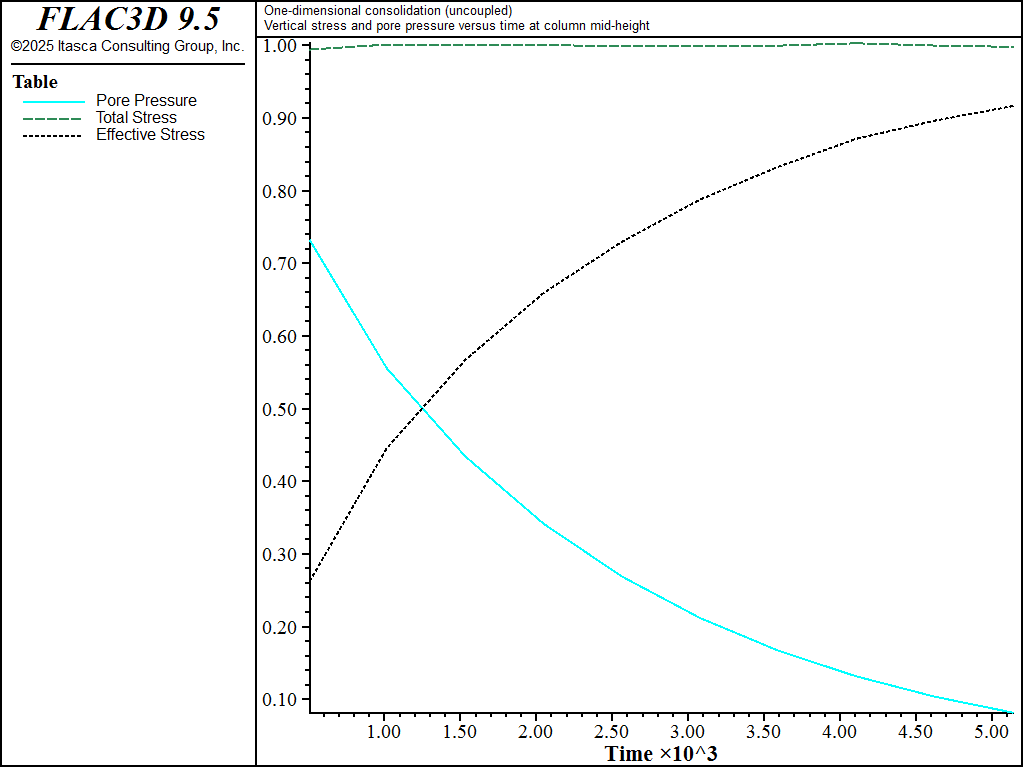The width and height of the screenshot is (1024, 768).
Task: Click the 4.00 x-axis tick label
Action: (839, 732)
